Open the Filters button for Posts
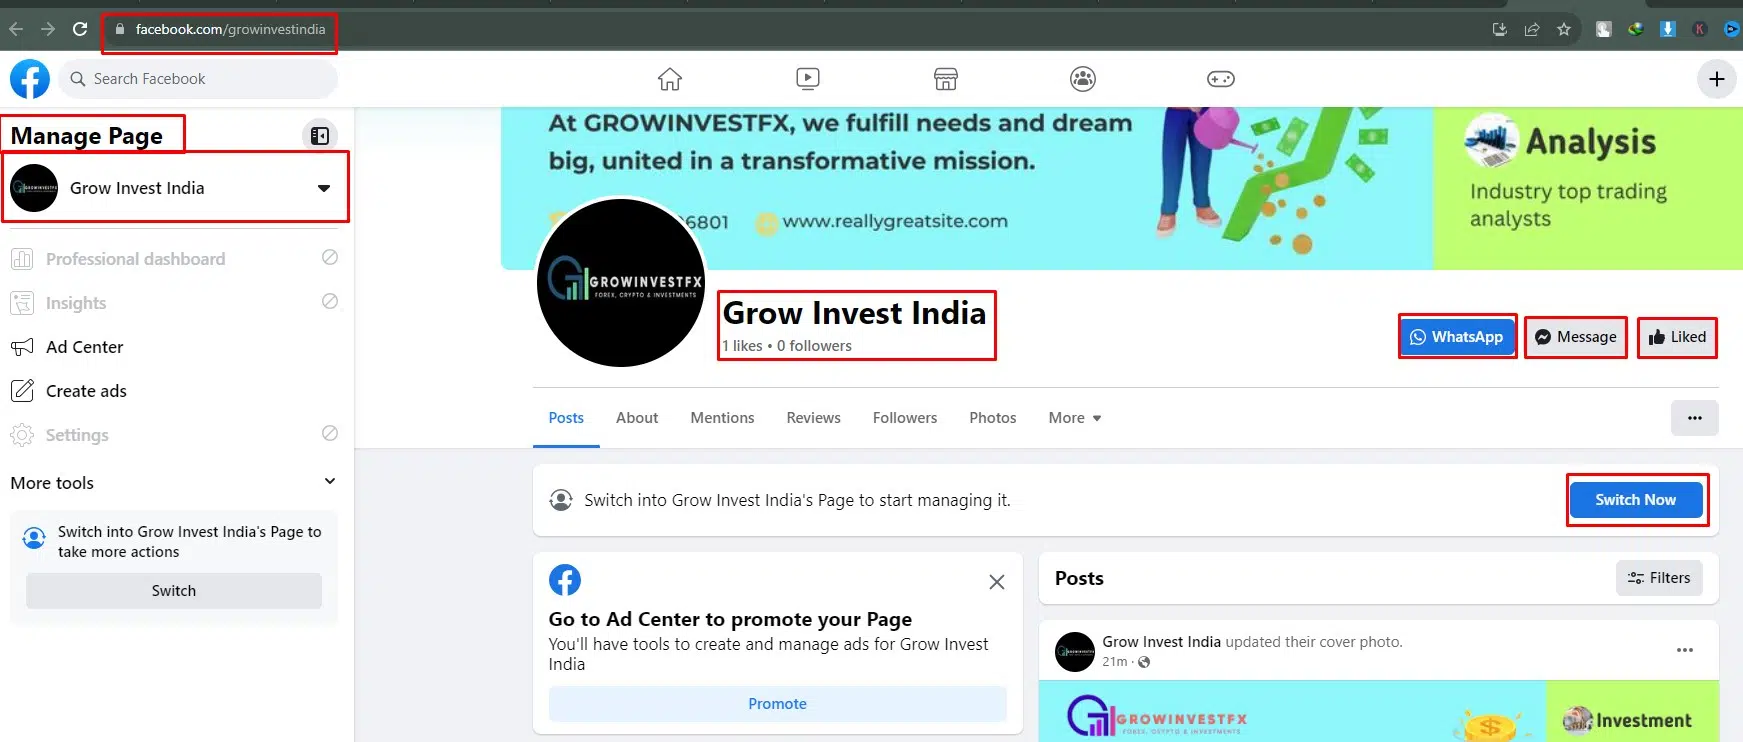The width and height of the screenshot is (1743, 742). tap(1659, 578)
